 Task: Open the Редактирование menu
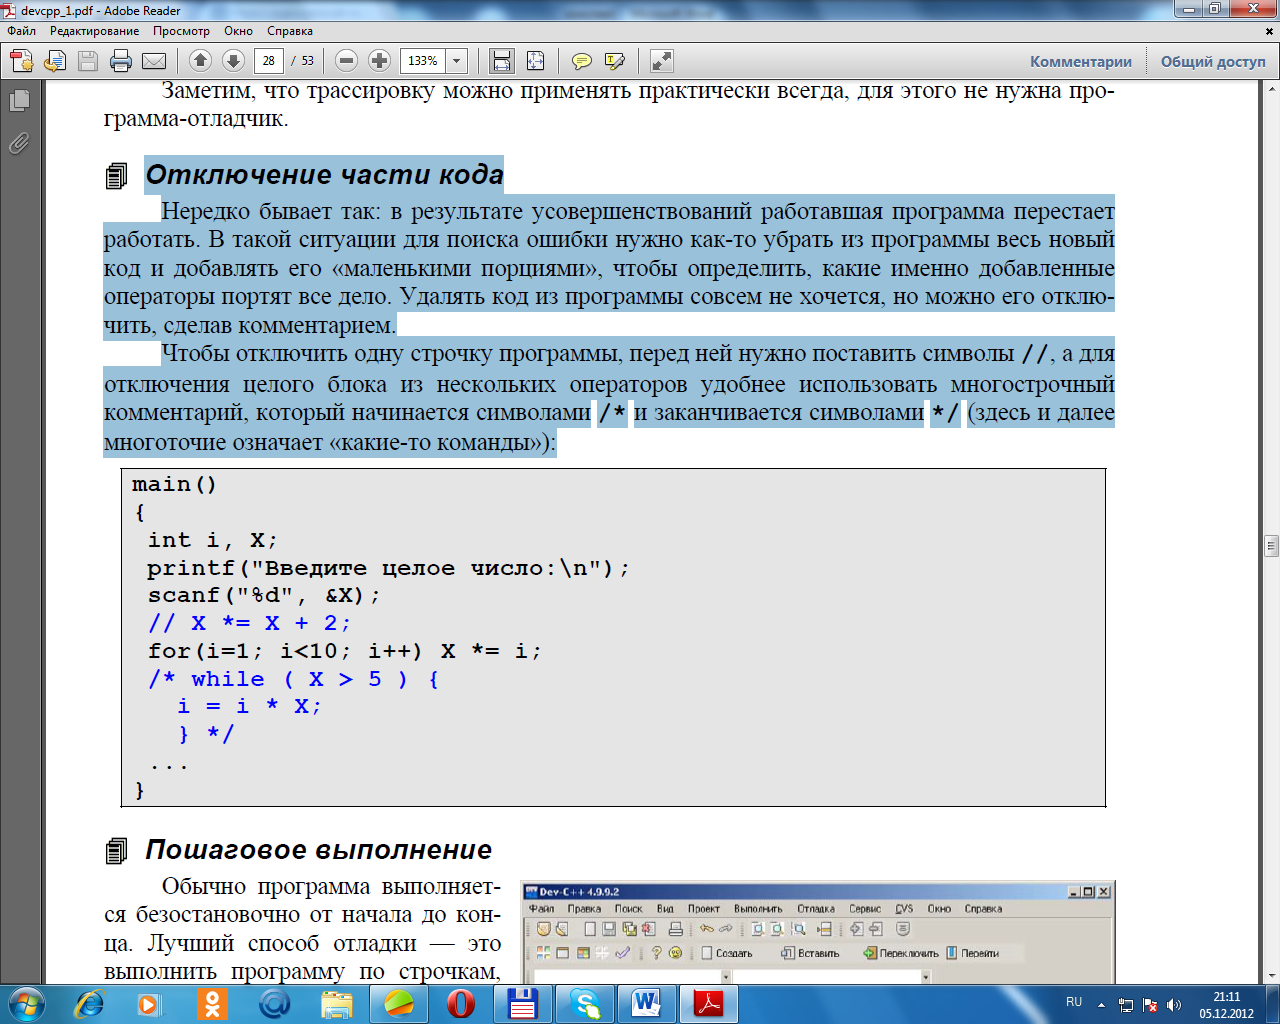point(95,31)
